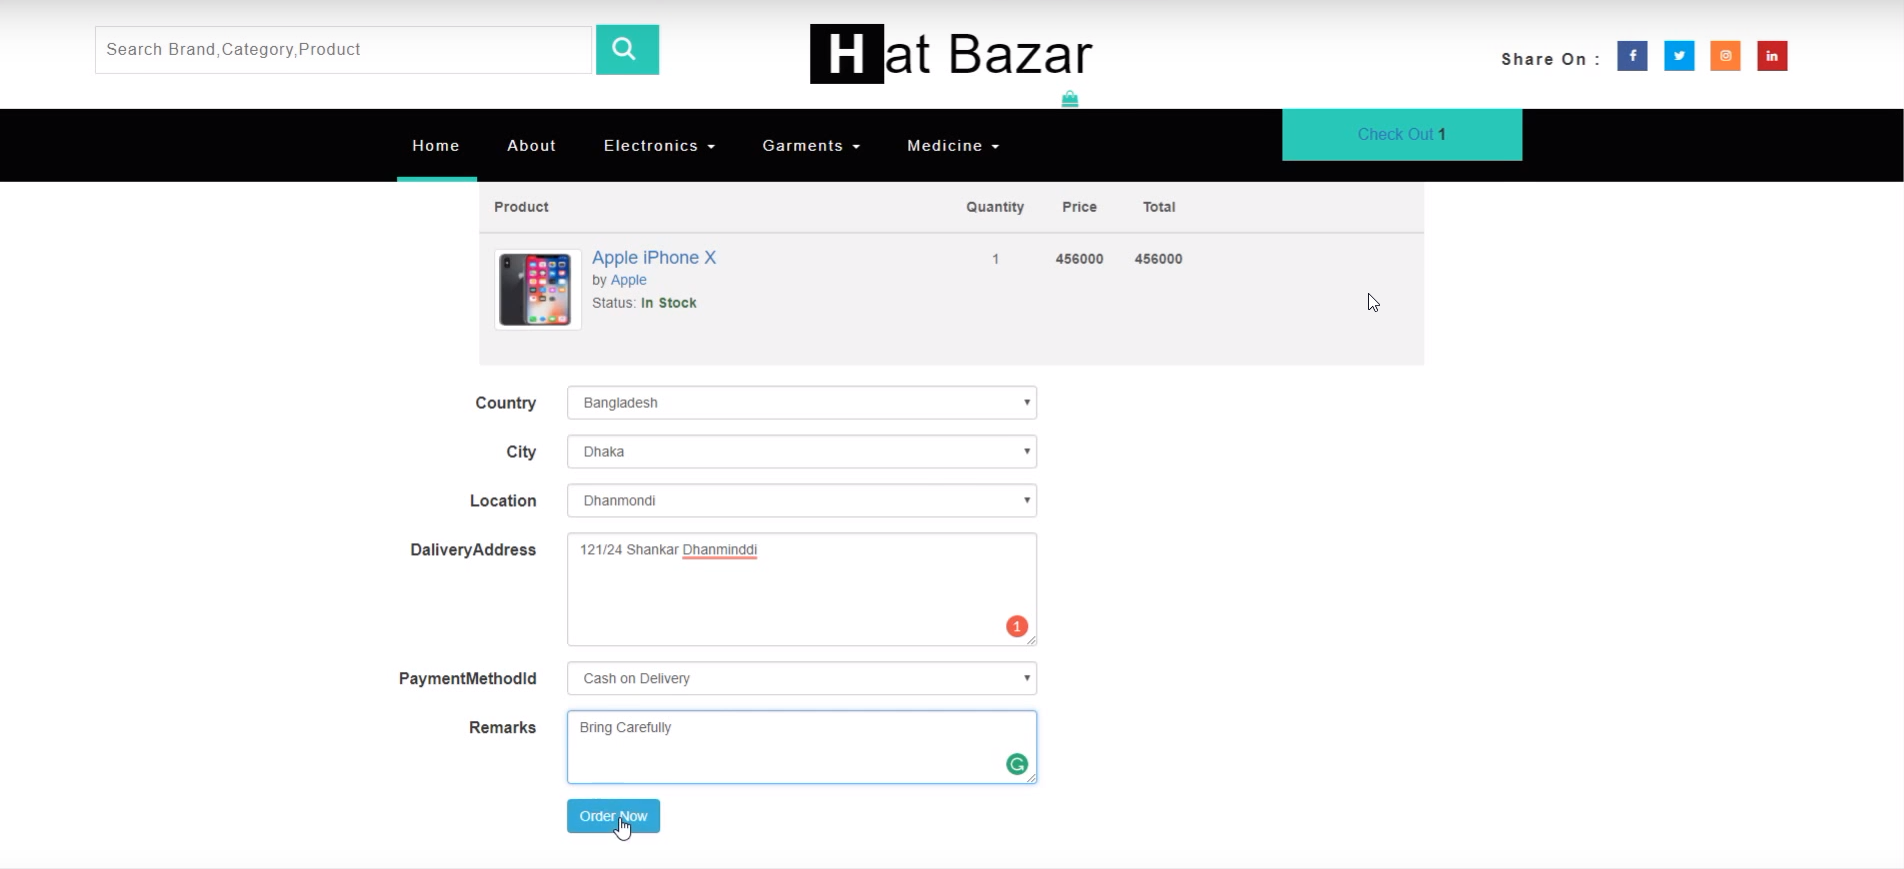Open the Apple iPhone X product link
Viewport: 1904px width, 869px height.
[x=654, y=257]
